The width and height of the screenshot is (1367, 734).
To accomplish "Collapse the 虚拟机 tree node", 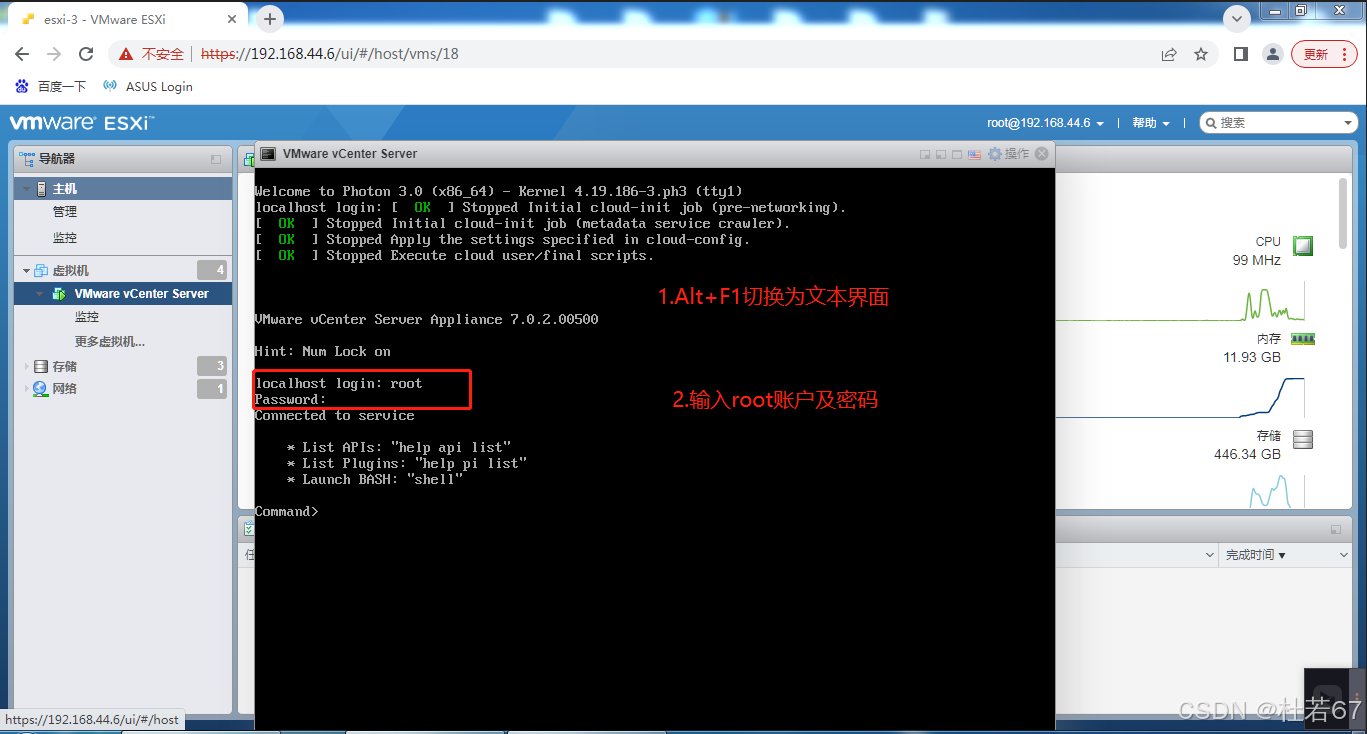I will click(x=26, y=271).
